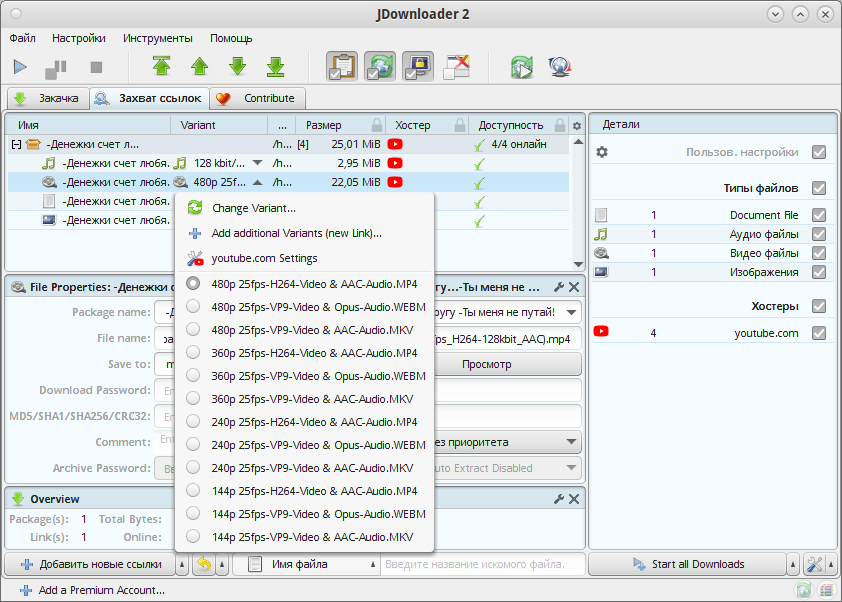Uncheck the Document File filter
The height and width of the screenshot is (602, 842).
coord(819,215)
